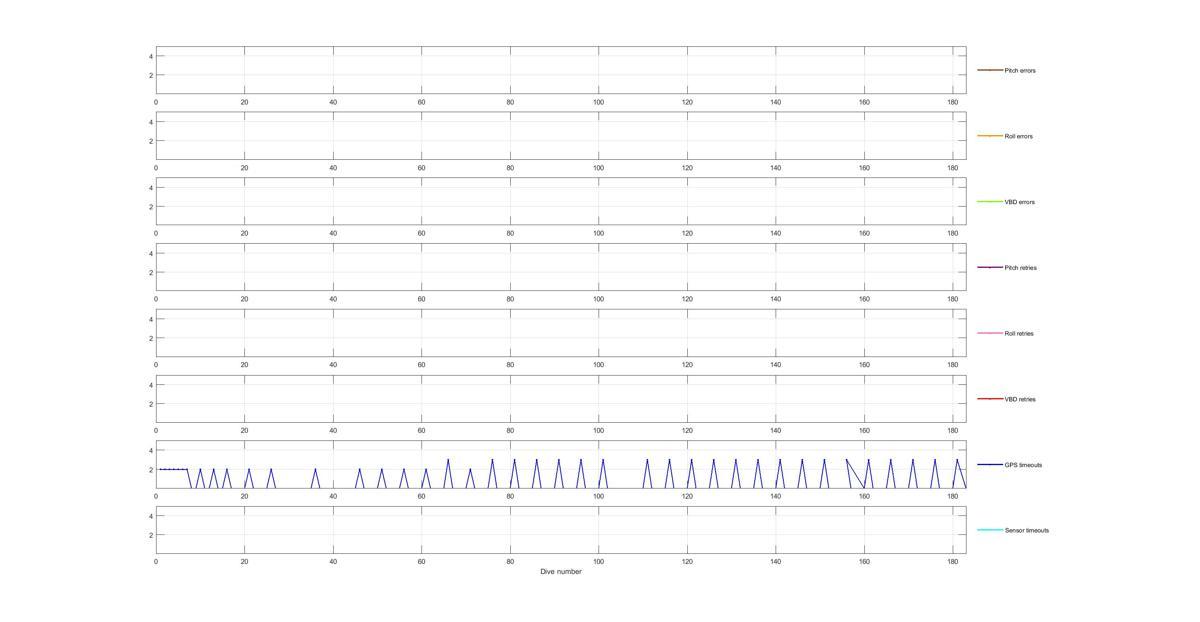Select the Roll errors legend label
1200x622 pixels.
[1019, 136]
